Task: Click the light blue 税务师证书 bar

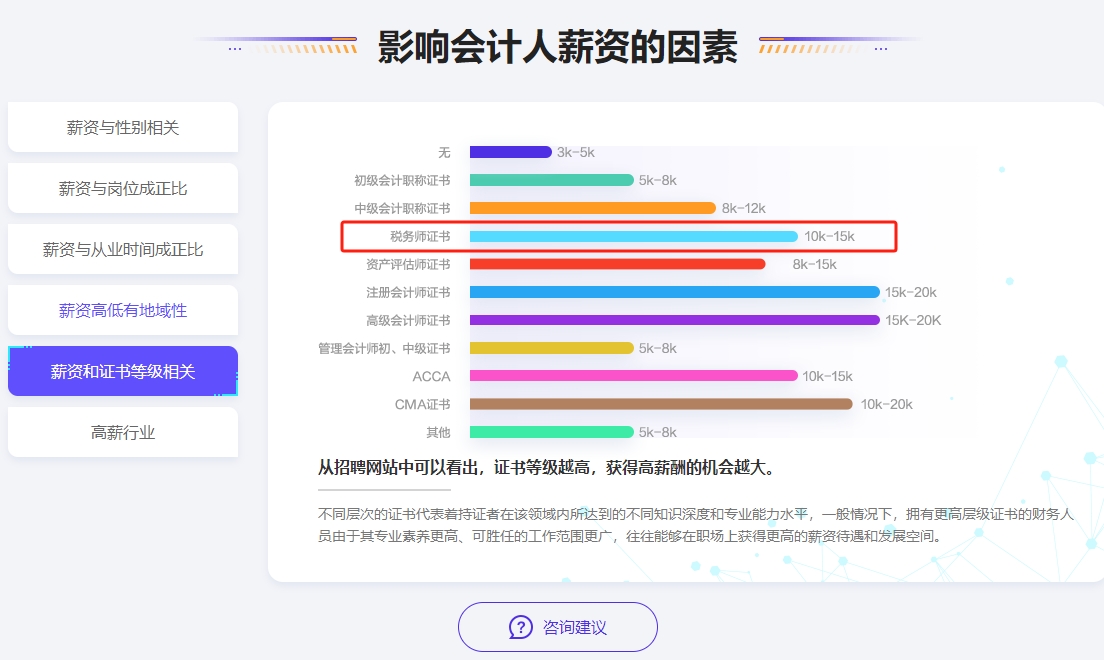Action: point(633,236)
